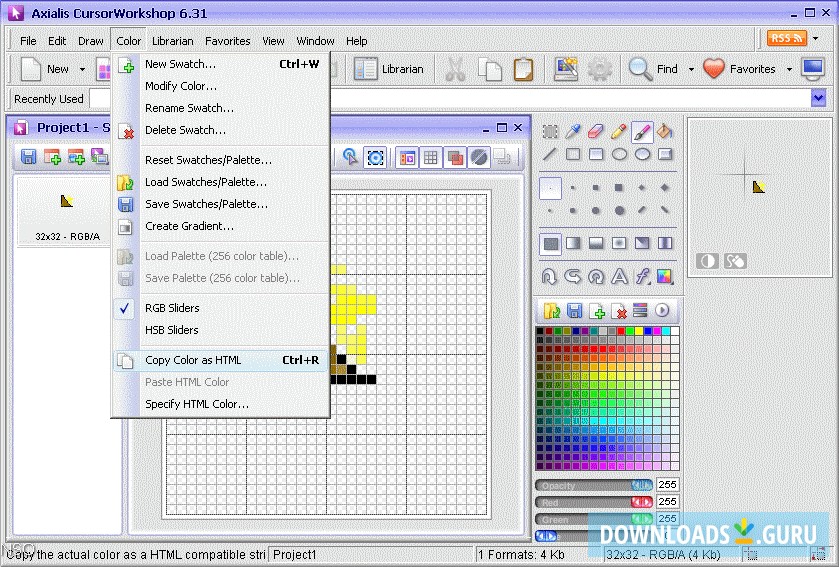Image resolution: width=839 pixels, height=567 pixels.
Task: Click the Red slider handle
Action: coord(641,502)
